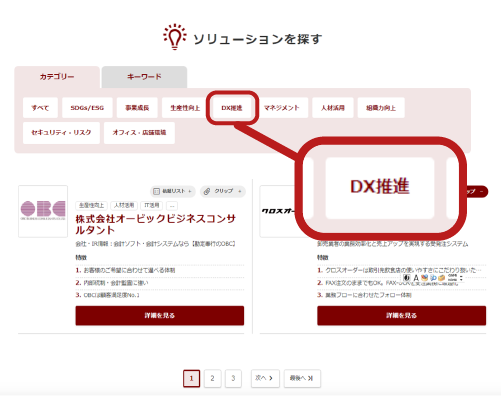Viewport: 501px width, 401px height.
Task: Open the キーワード tab
Action: pos(144,77)
